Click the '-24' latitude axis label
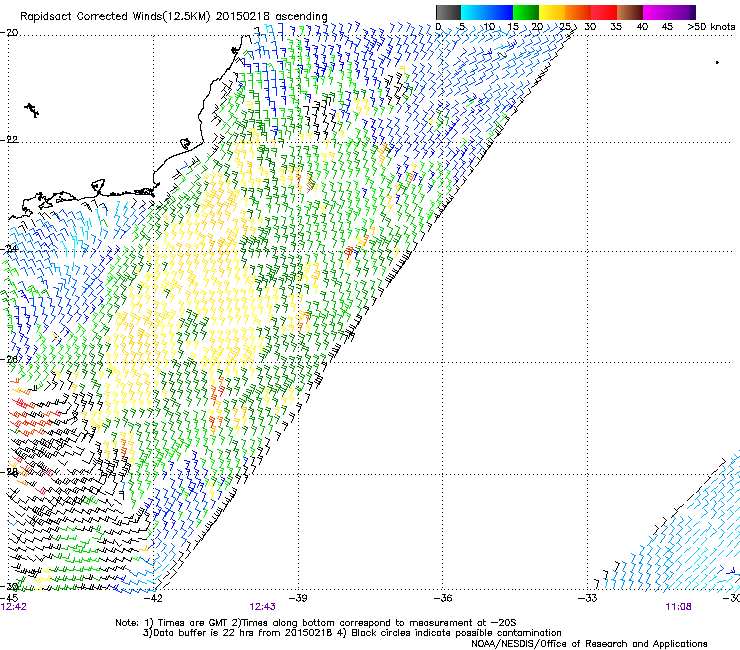This screenshot has height=650, width=740. coord(9,249)
